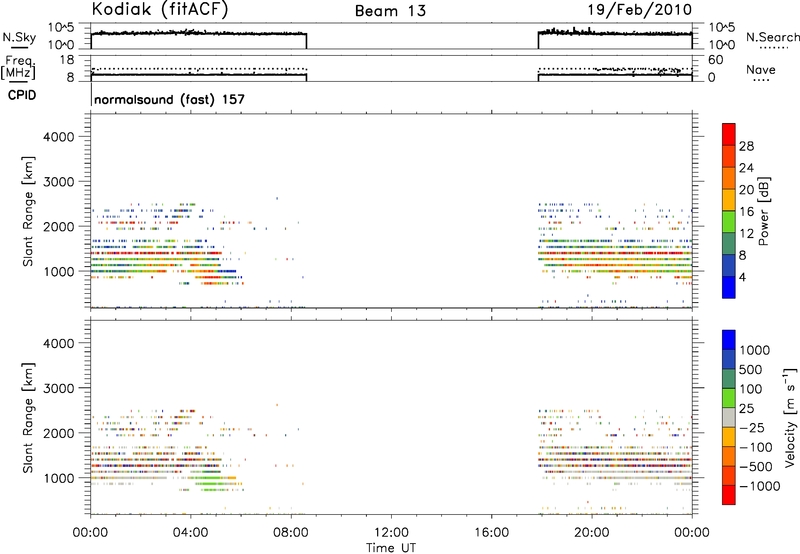Click the "Time UT" axis title
This screenshot has height=554, width=800.
(391, 548)
